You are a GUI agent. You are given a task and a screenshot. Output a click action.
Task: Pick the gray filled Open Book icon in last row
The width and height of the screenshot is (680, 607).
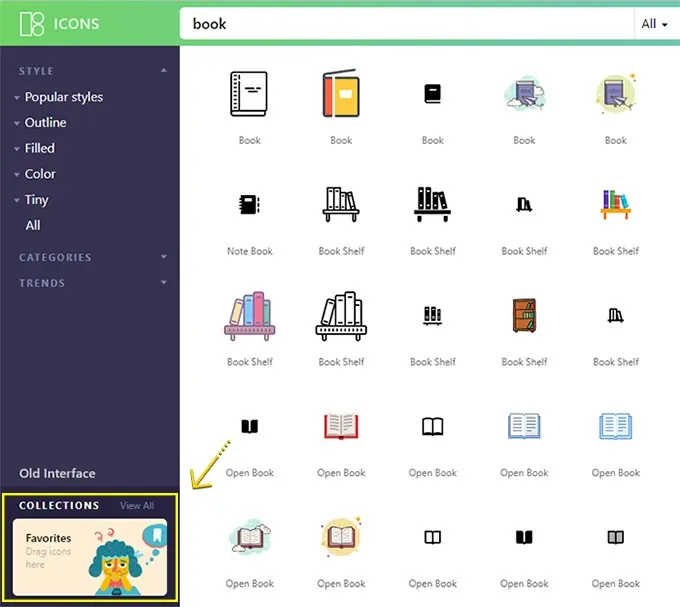click(616, 537)
